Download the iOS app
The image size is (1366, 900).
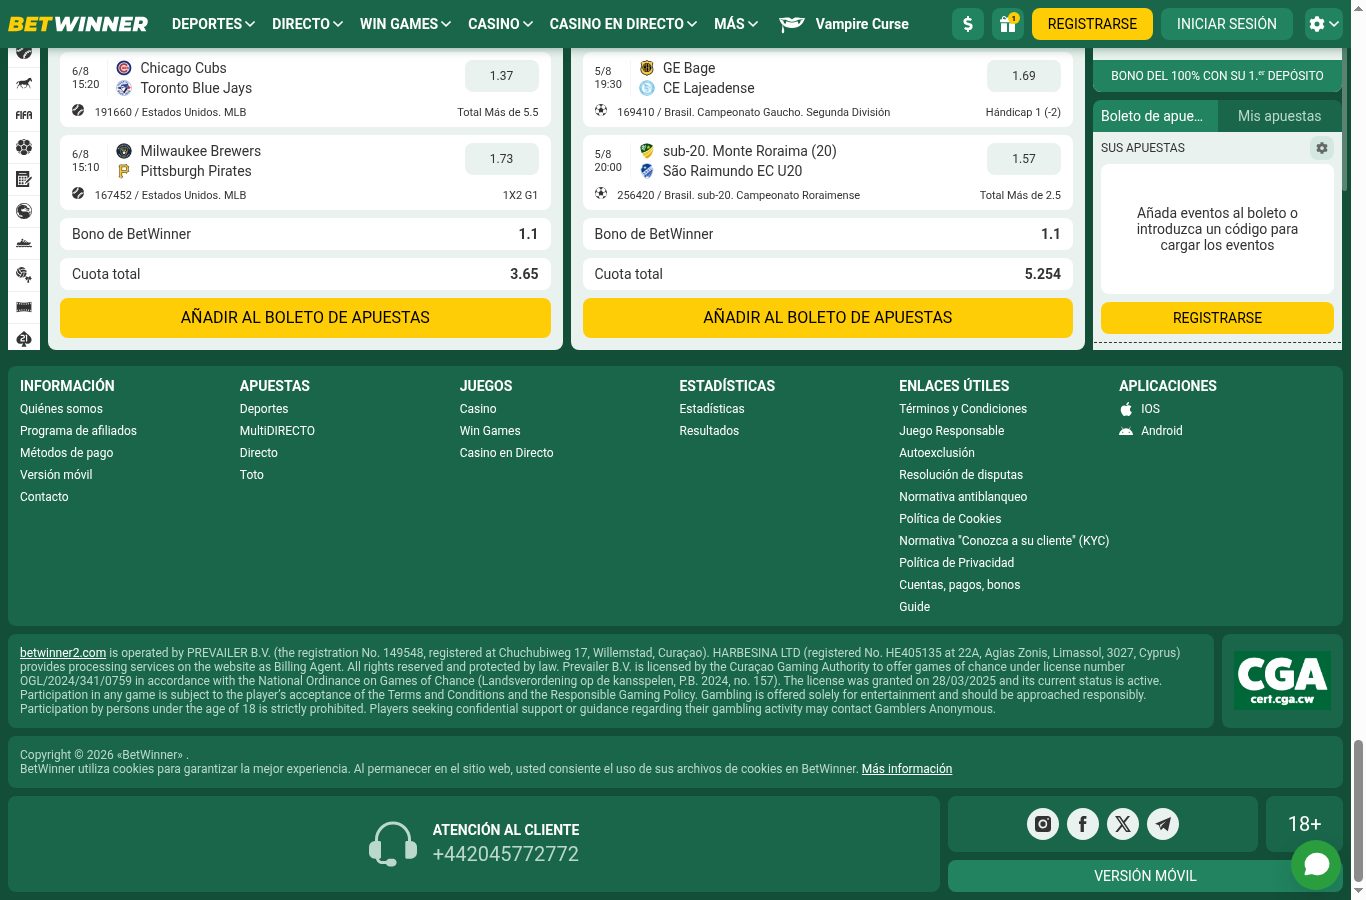click(x=1140, y=409)
